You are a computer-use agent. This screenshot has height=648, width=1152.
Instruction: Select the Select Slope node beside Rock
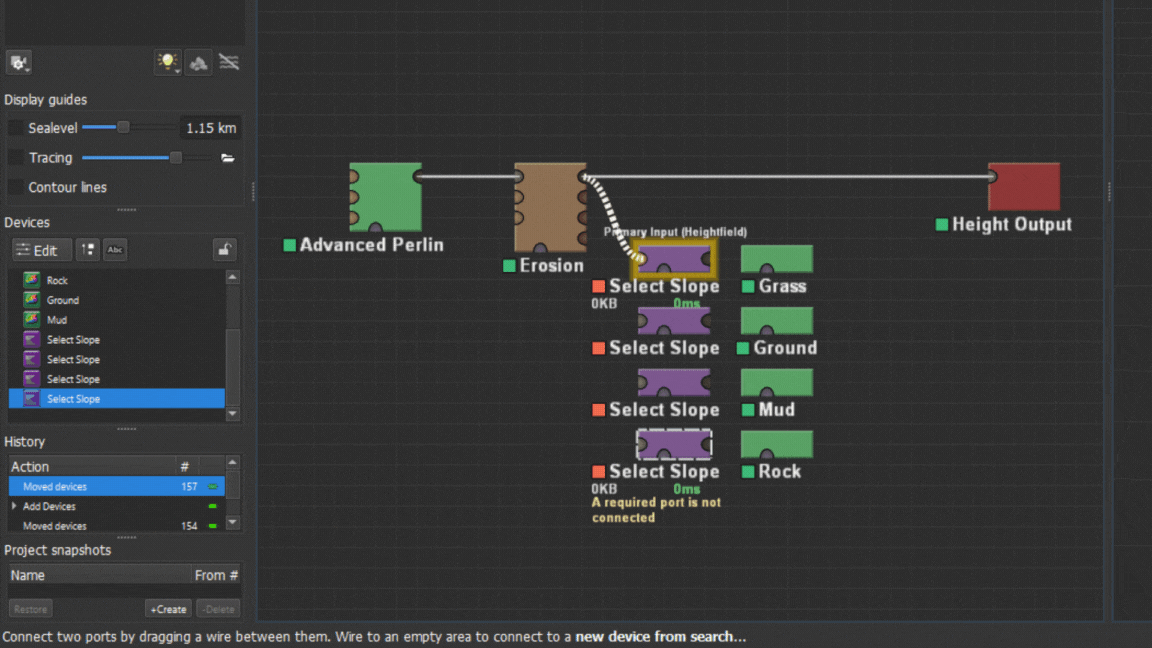674,444
